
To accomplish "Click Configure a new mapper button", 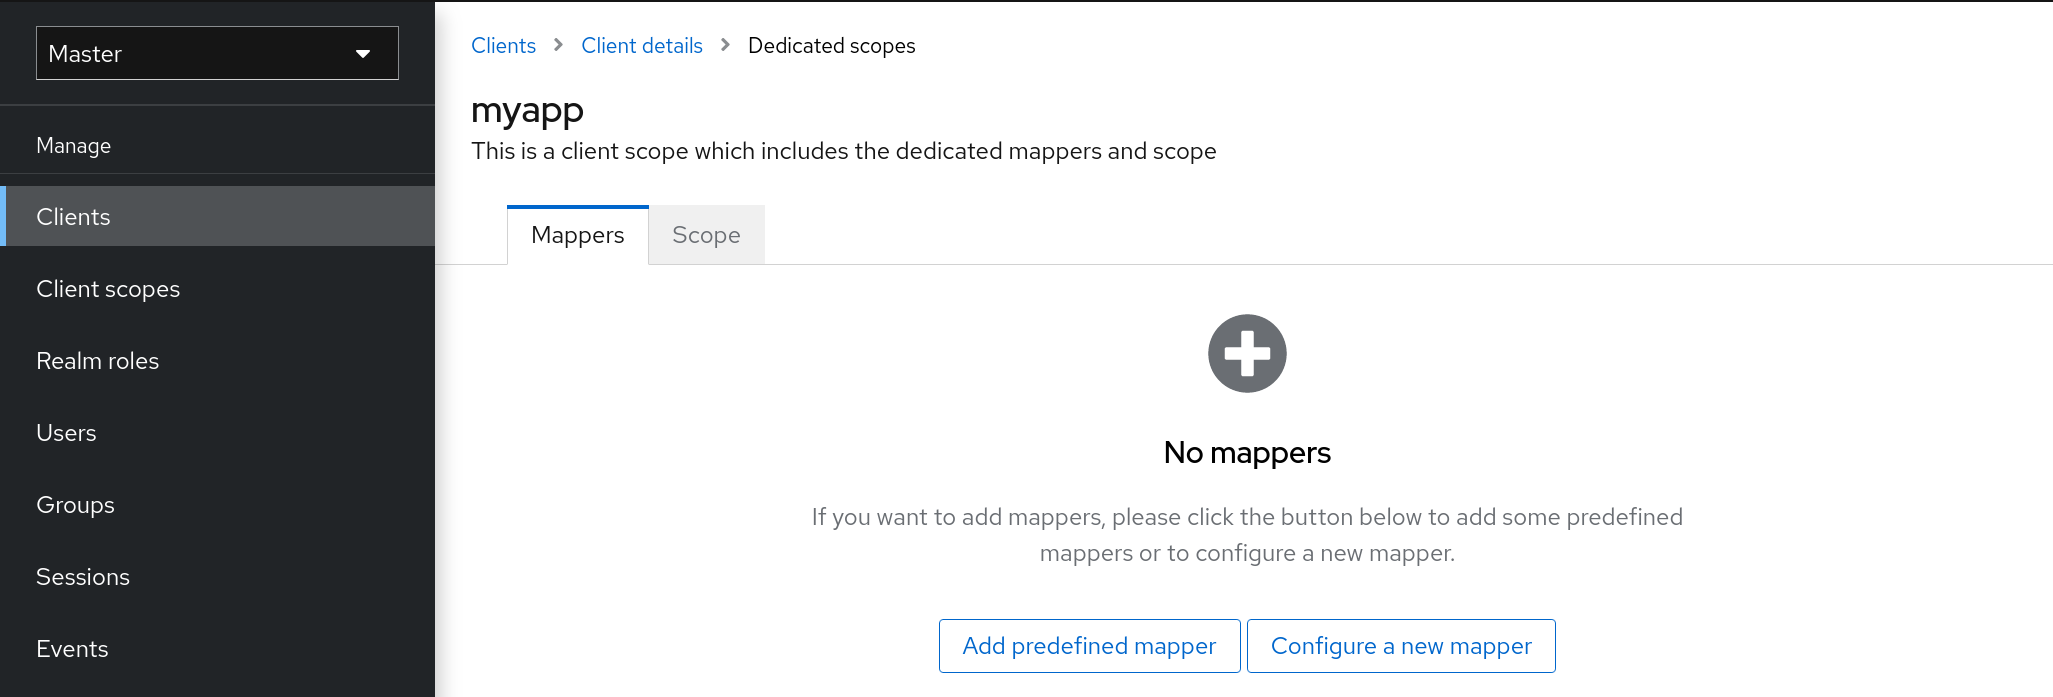I will [1400, 646].
